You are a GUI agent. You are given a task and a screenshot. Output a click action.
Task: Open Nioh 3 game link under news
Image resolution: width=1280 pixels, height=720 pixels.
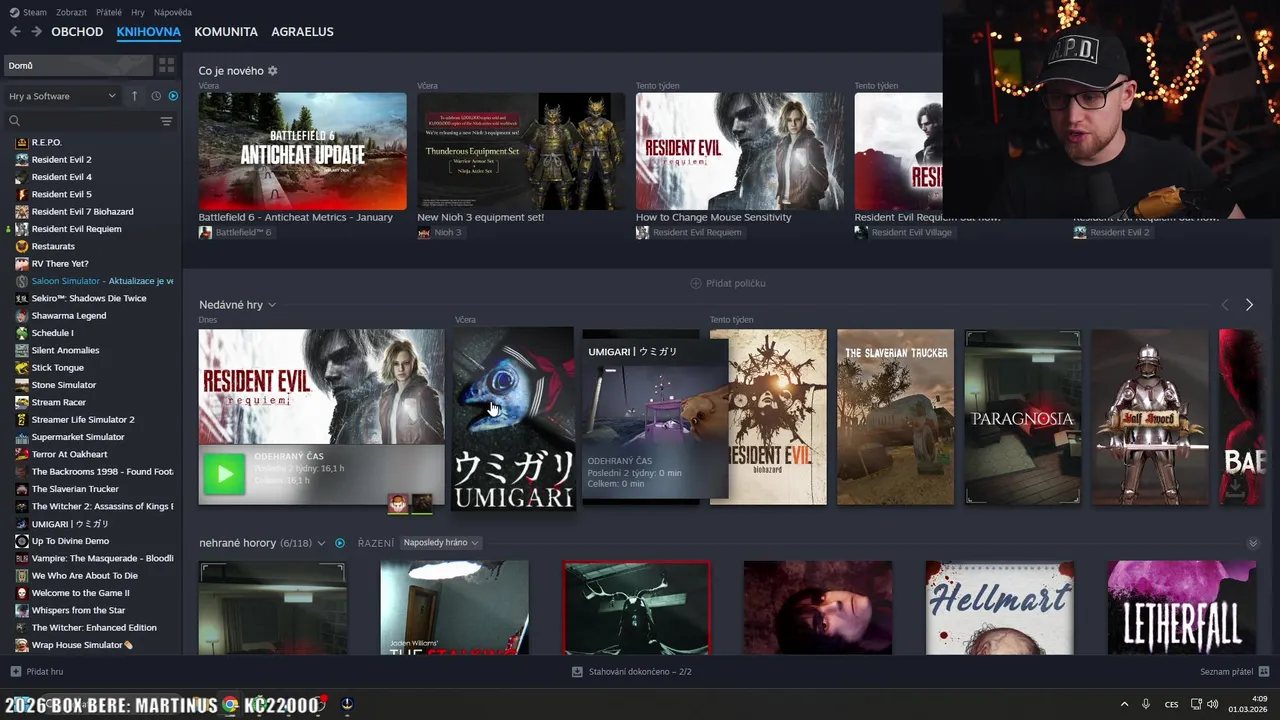pyautogui.click(x=440, y=232)
